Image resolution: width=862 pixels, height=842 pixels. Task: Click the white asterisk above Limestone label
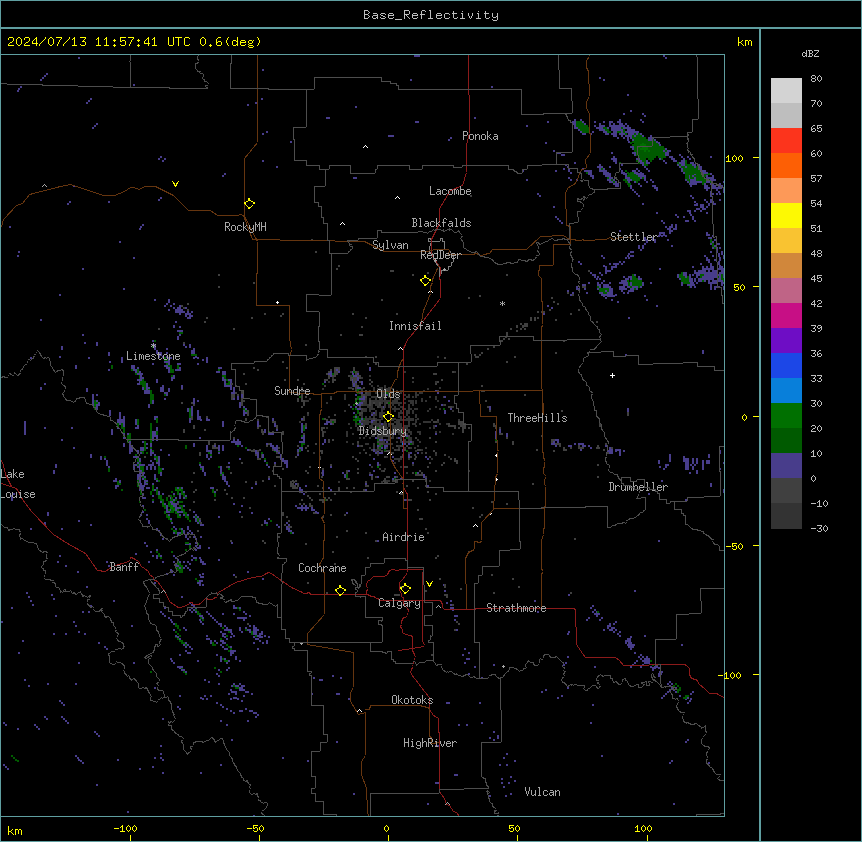(x=153, y=345)
